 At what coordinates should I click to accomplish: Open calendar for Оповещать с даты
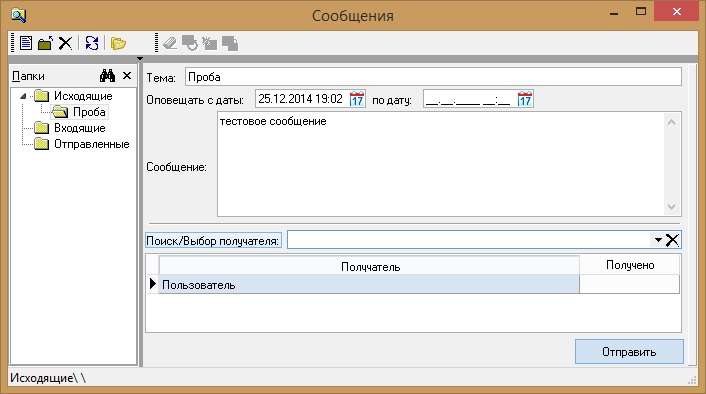[x=357, y=99]
